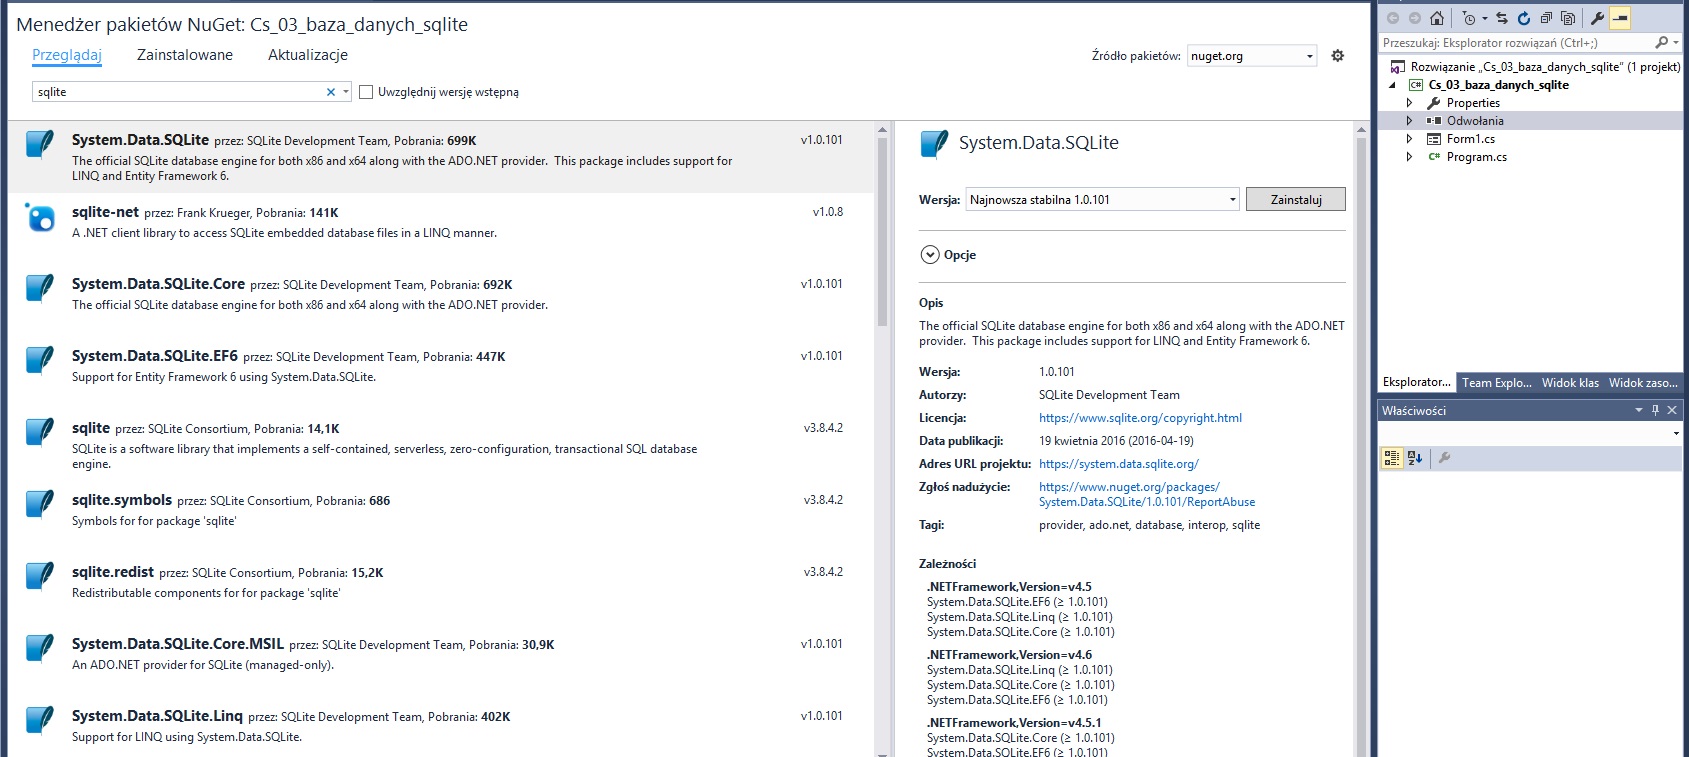Click the alphabetical sort icon in Właściwości
Viewport: 1689px width, 757px height.
pos(1415,458)
